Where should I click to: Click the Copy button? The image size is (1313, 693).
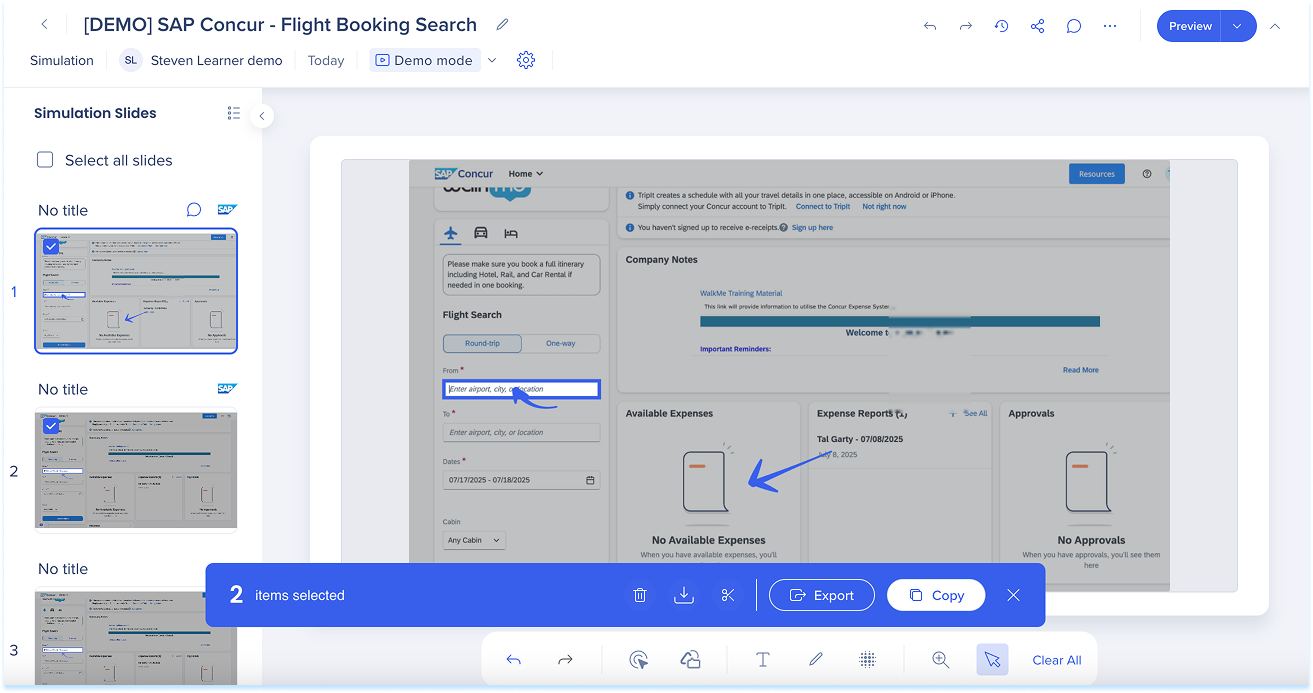[x=936, y=595]
